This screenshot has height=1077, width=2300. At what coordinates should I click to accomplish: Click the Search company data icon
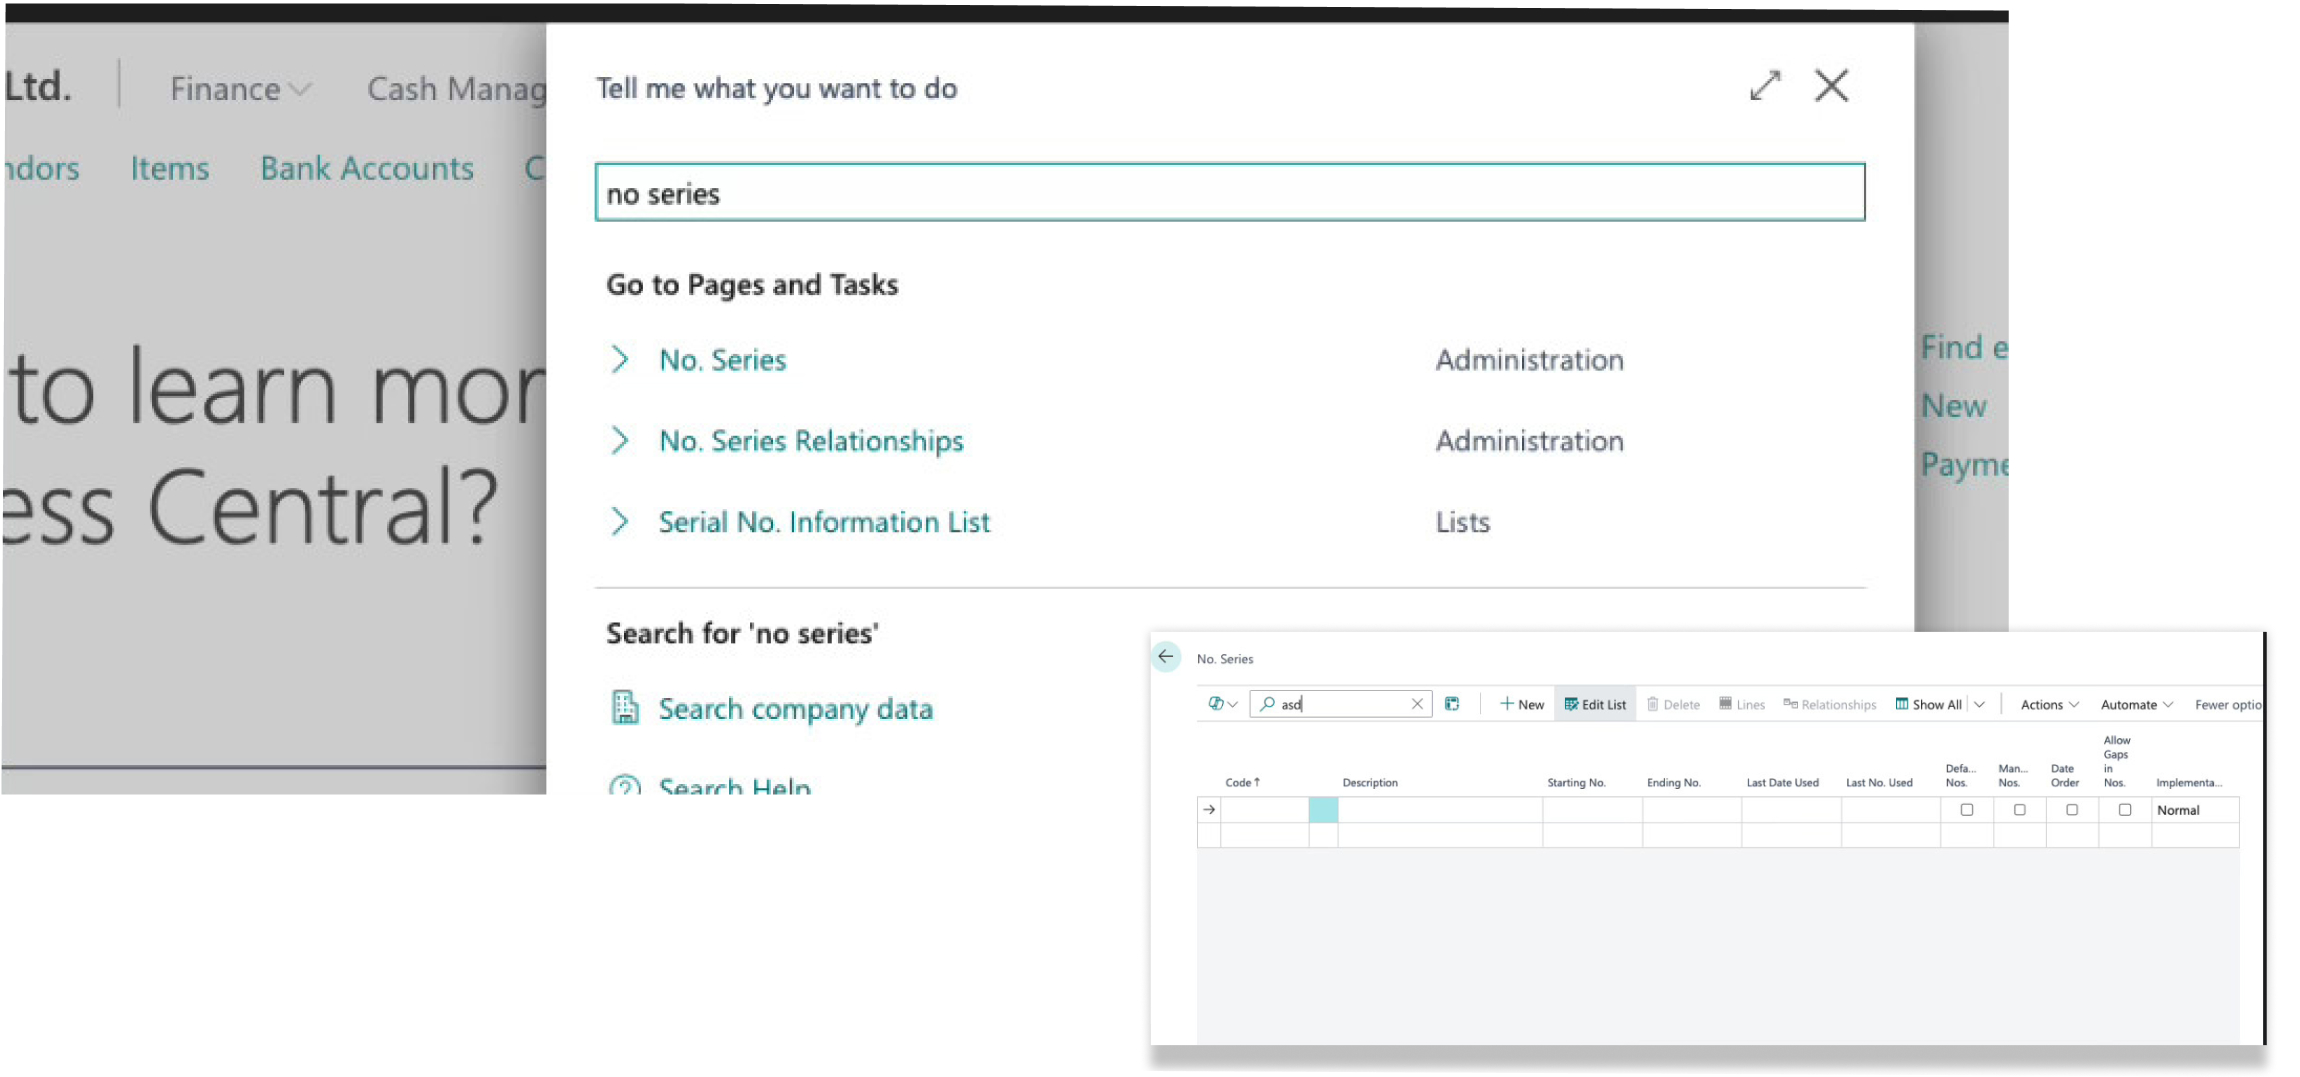point(626,707)
